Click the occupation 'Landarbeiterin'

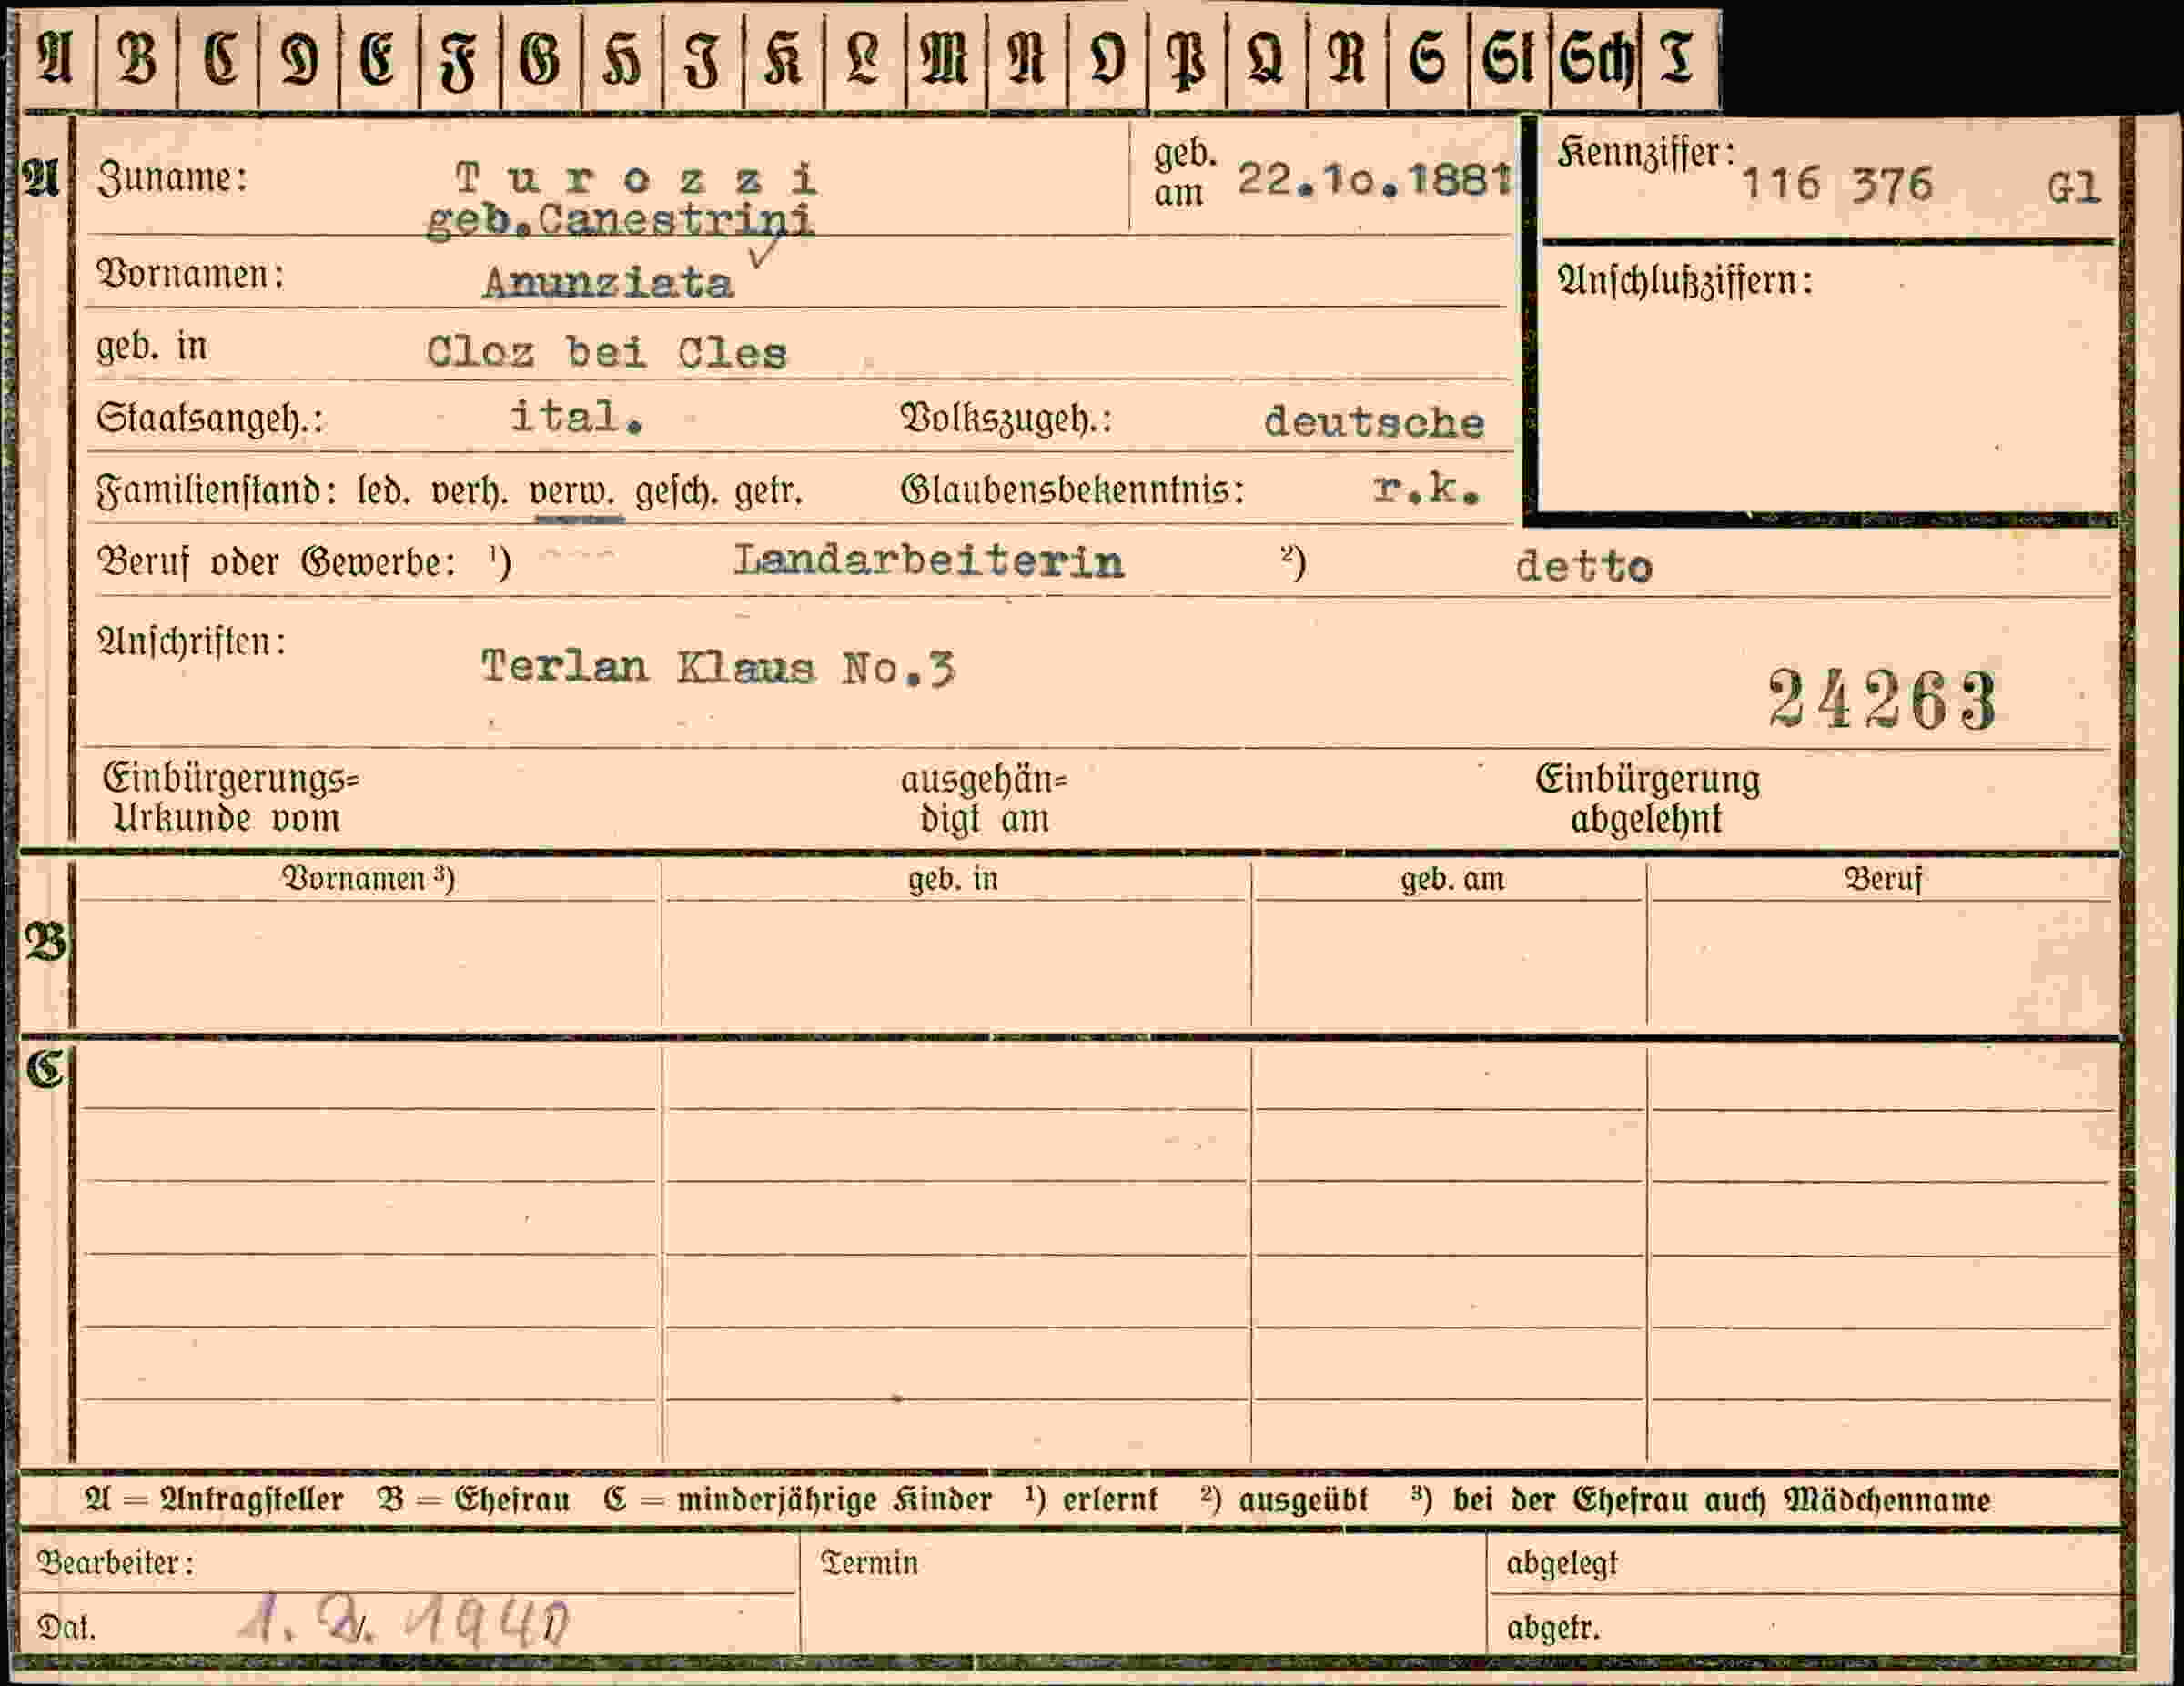[929, 561]
